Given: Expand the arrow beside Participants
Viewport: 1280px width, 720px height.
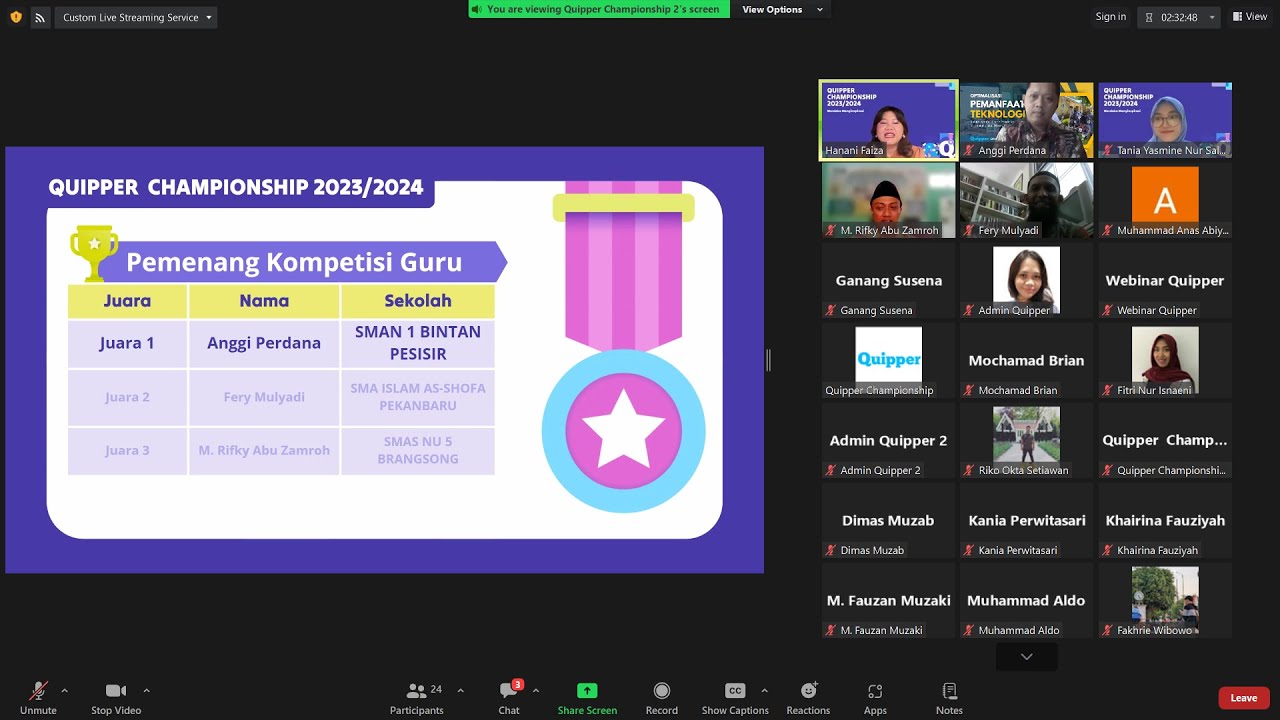Looking at the screenshot, I should click(x=460, y=690).
